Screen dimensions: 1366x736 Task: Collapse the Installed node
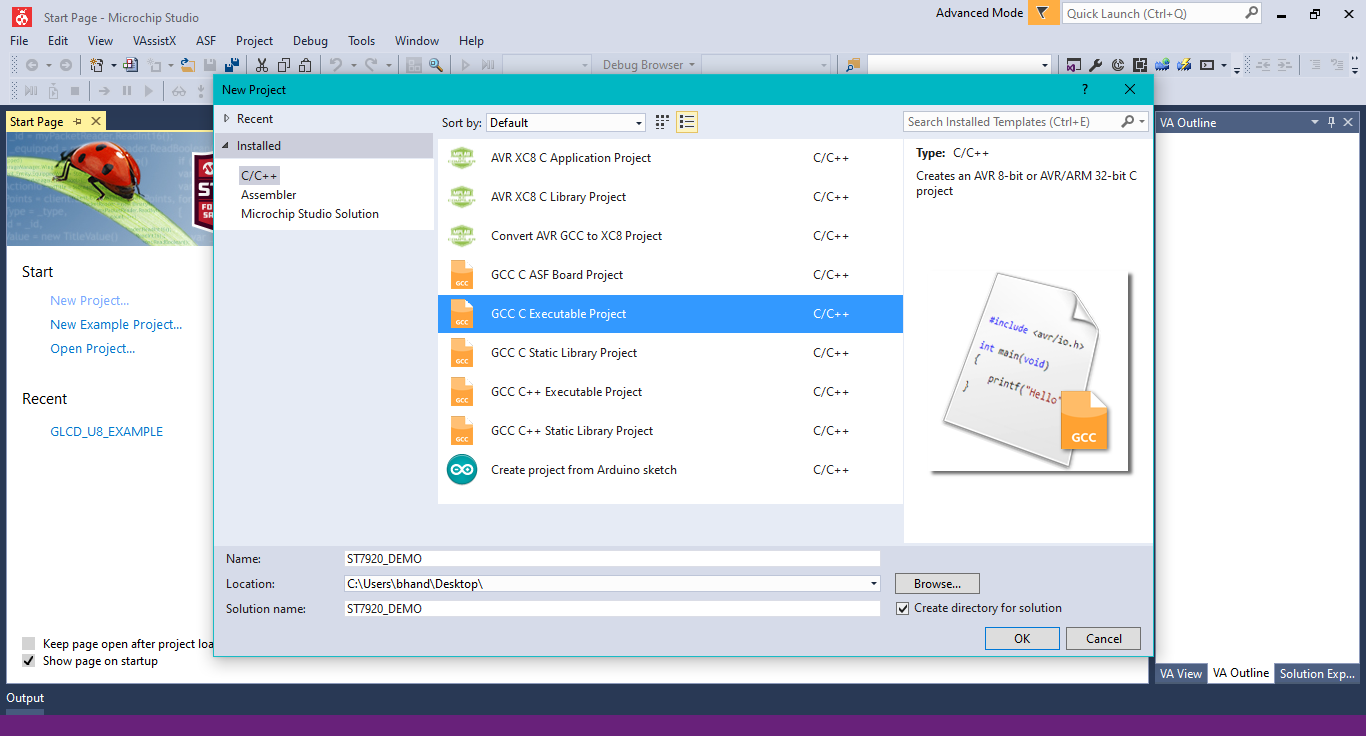point(227,146)
